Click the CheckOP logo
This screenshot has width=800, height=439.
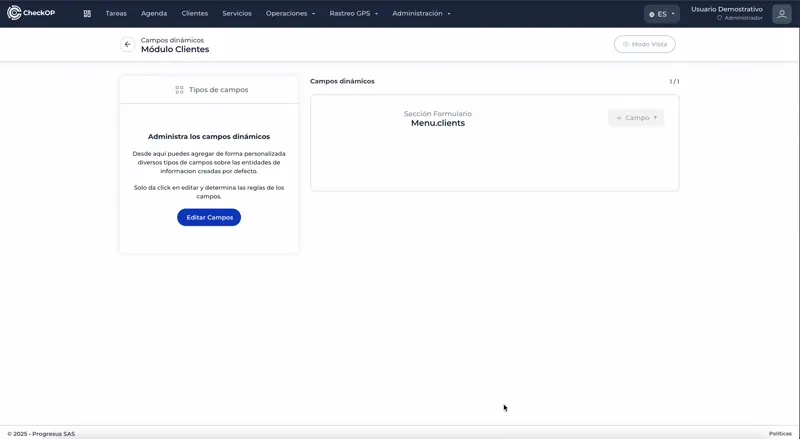(x=31, y=13)
